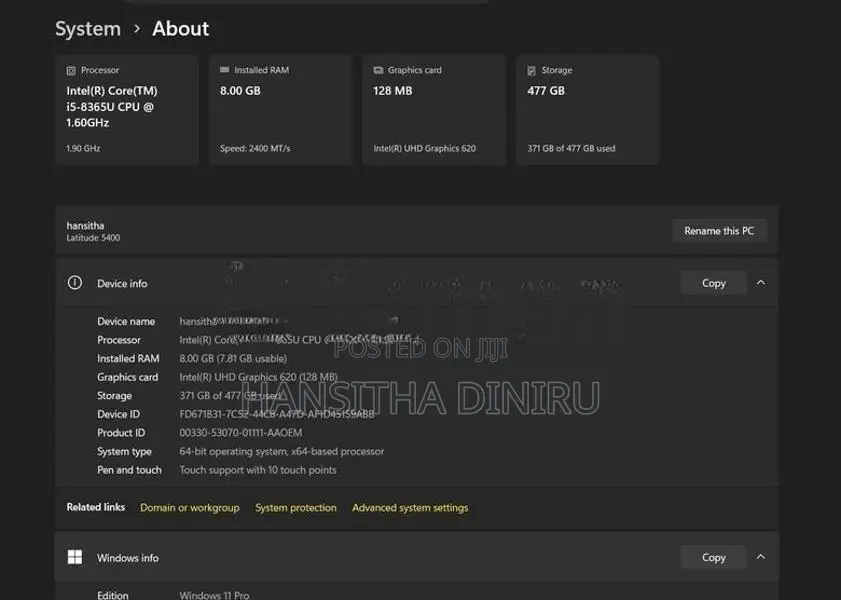Click the Windows logo icon

click(x=75, y=557)
